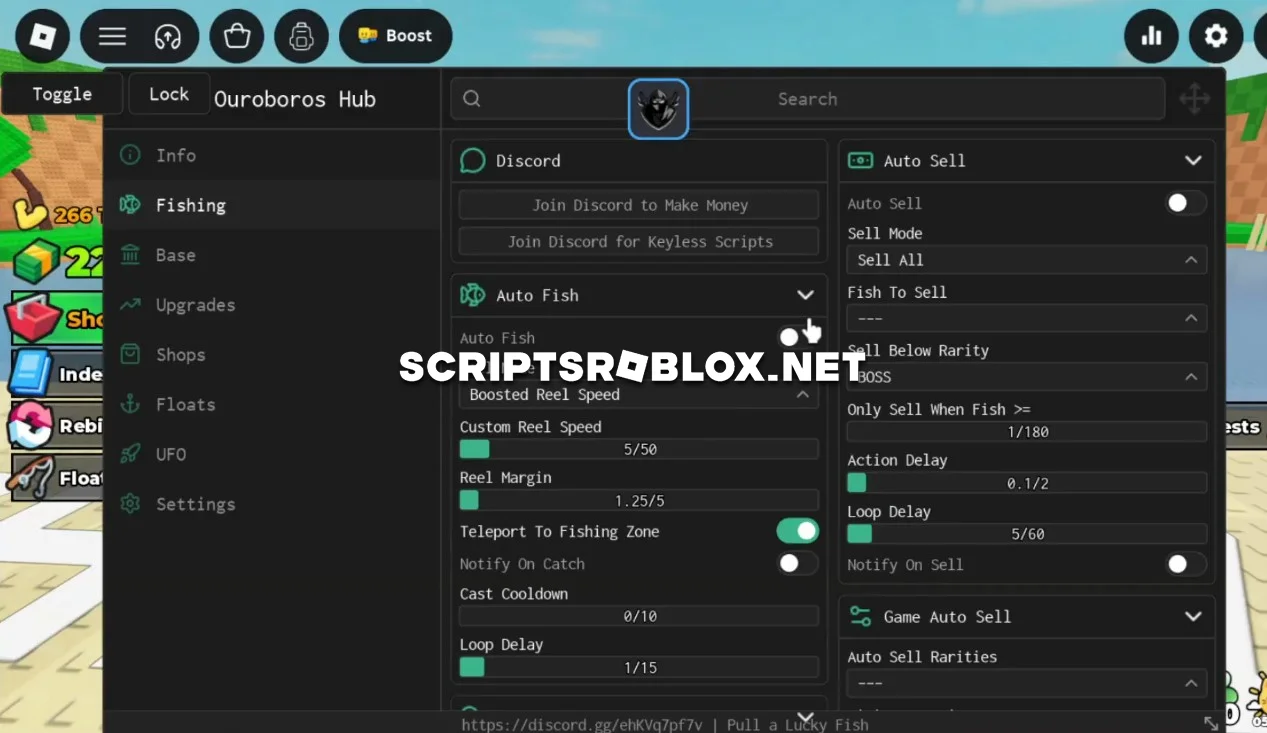Click the move window cross-arrows icon
Image resolution: width=1267 pixels, height=733 pixels.
point(1195,99)
